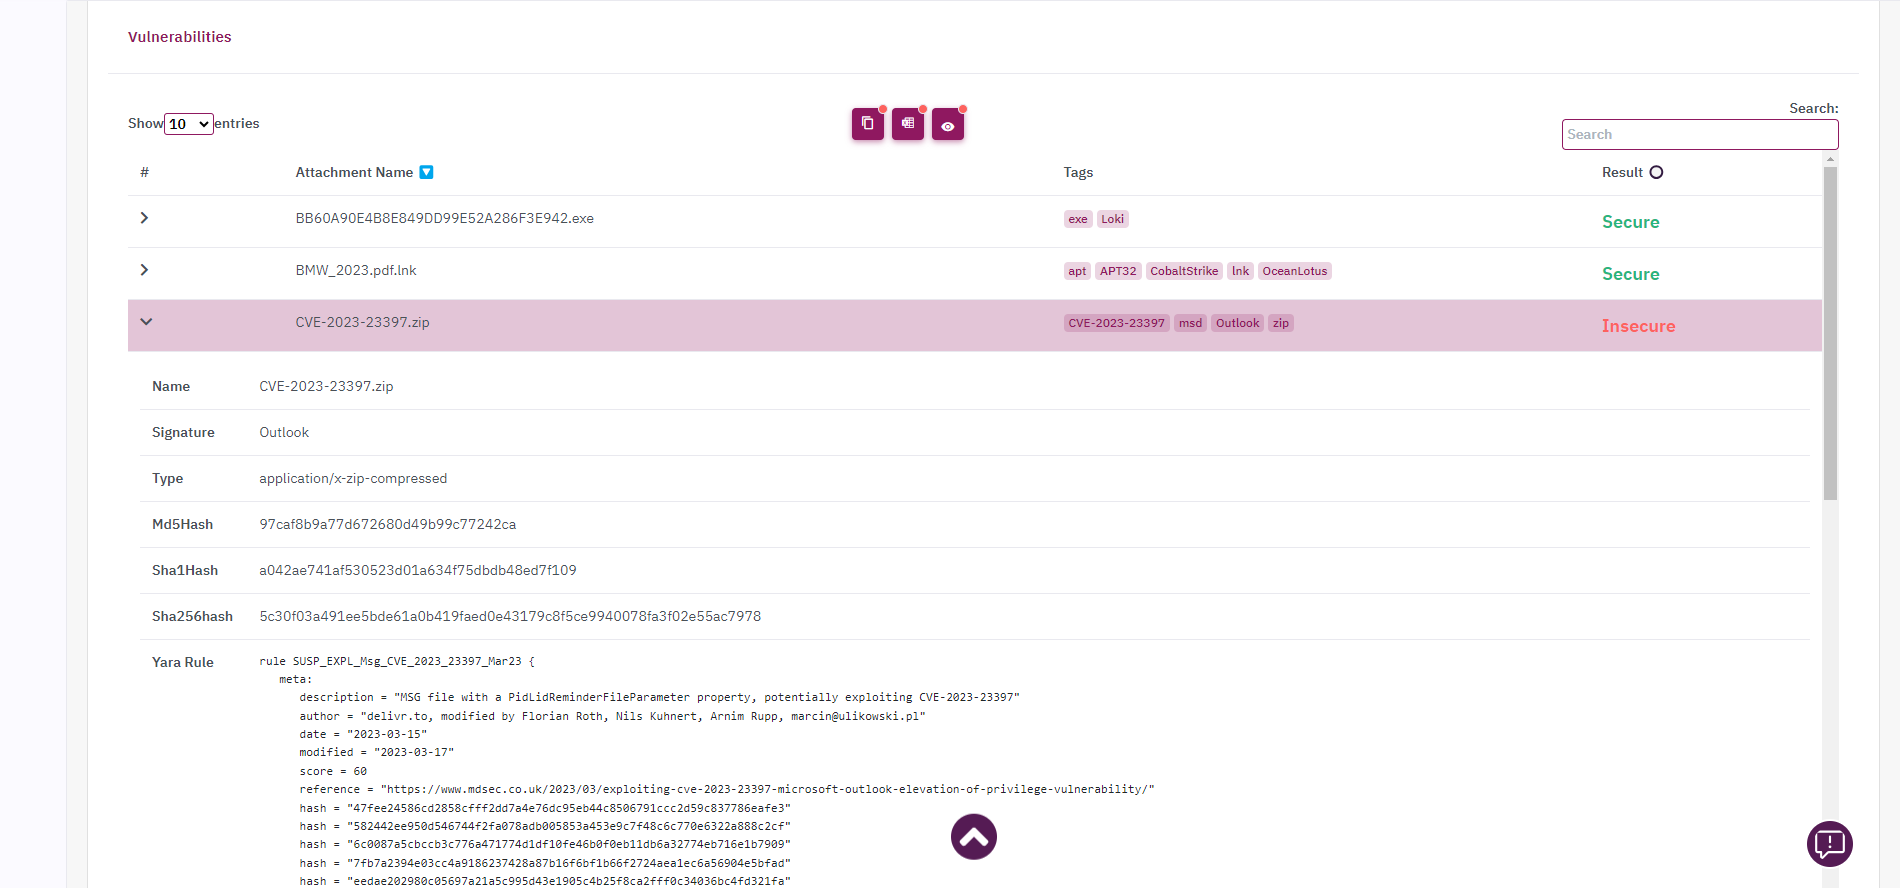Select the CVE-2023-23397 tag
Viewport: 1900px width, 888px height.
1116,323
